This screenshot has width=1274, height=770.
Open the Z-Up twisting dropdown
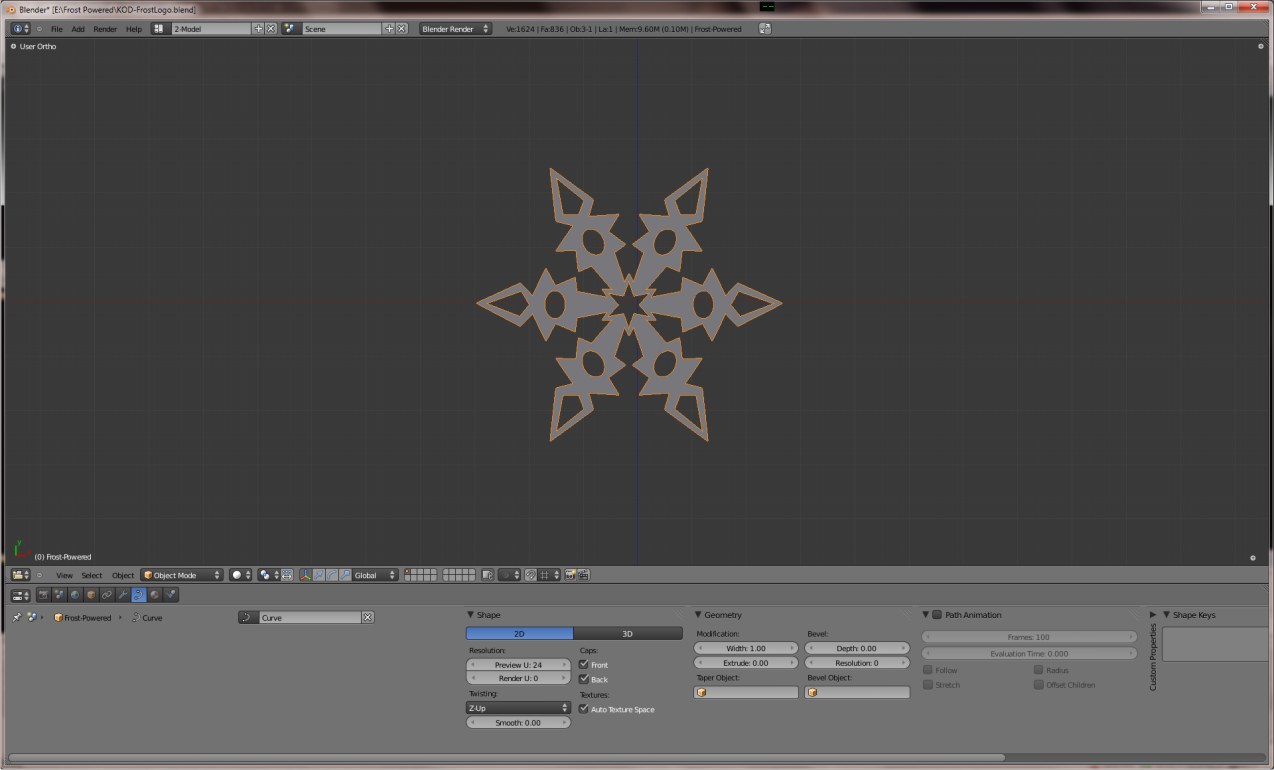point(518,708)
